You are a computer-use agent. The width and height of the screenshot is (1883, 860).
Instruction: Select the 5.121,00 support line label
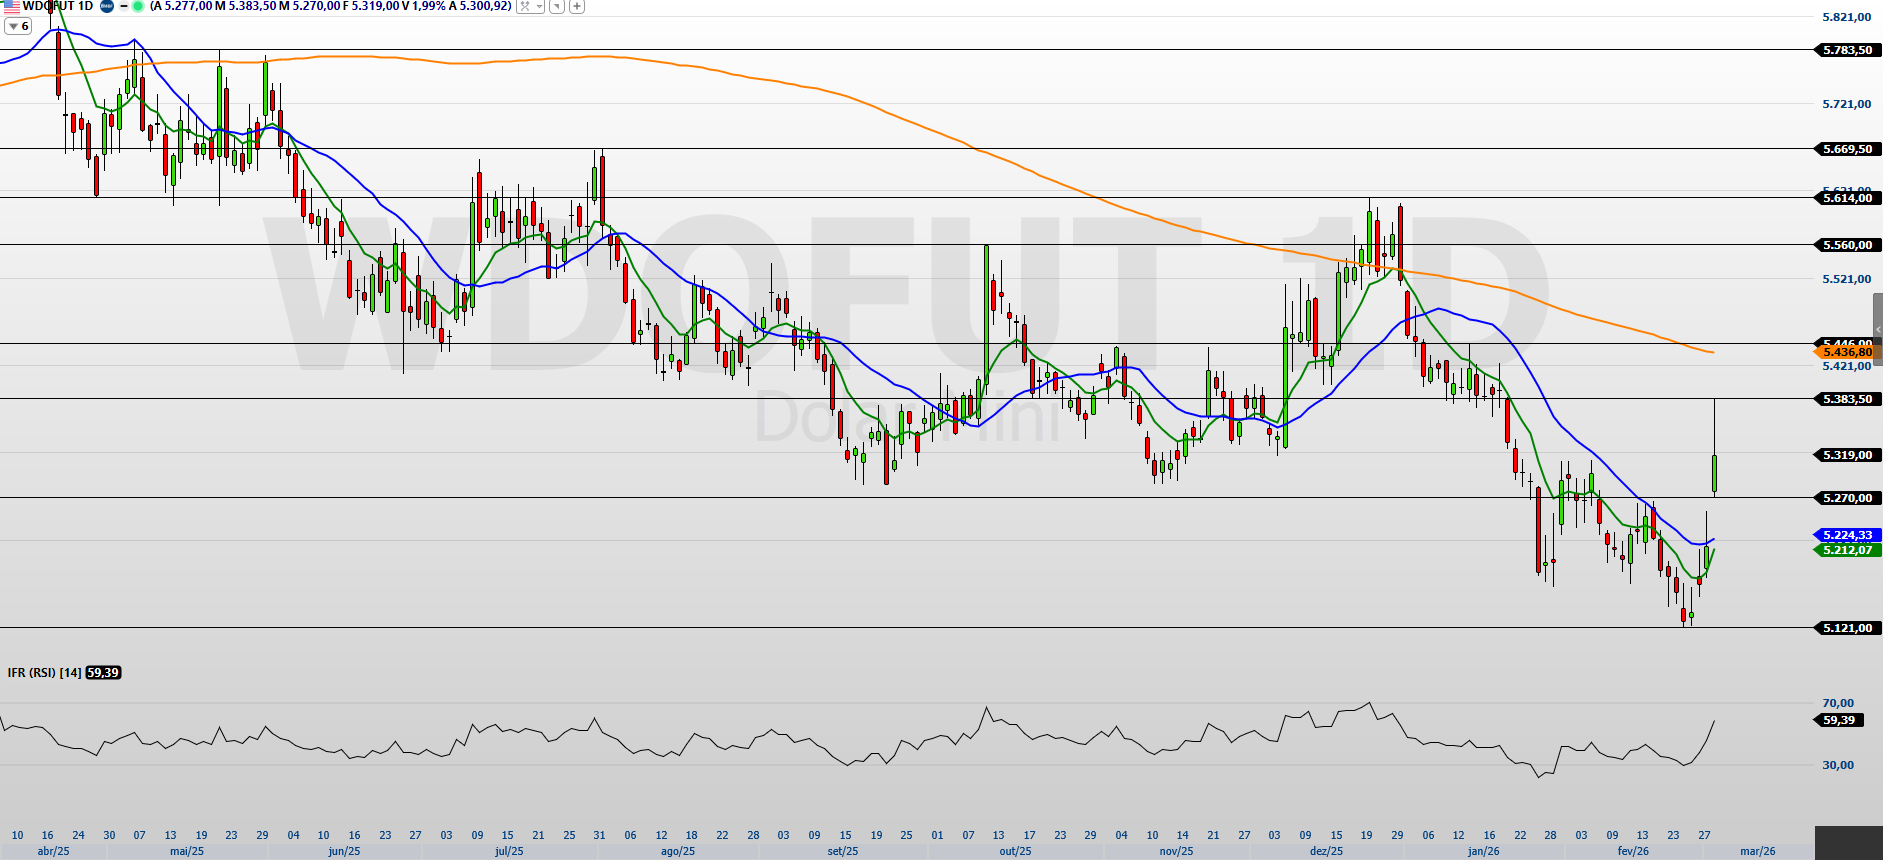click(x=1846, y=628)
